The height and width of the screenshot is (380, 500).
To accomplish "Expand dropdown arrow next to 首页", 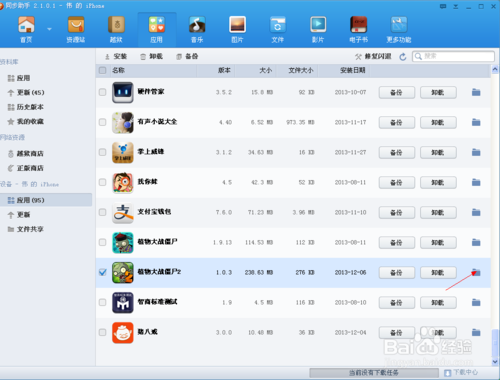I will (49, 29).
